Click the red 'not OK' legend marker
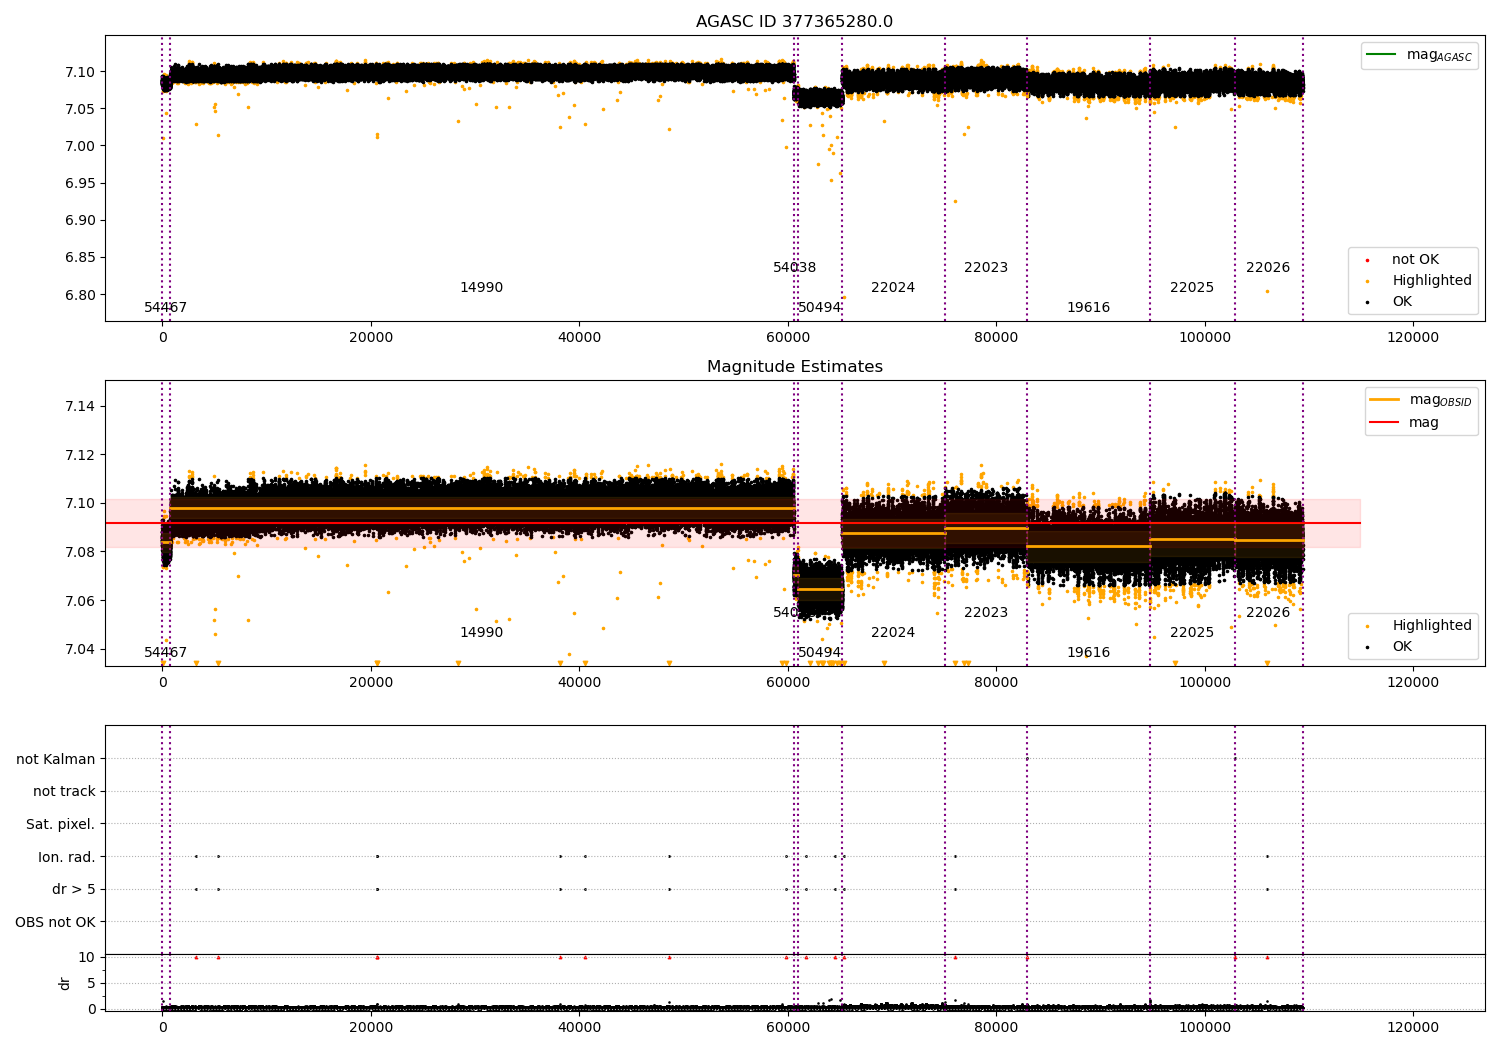The width and height of the screenshot is (1500, 1050). (1367, 260)
